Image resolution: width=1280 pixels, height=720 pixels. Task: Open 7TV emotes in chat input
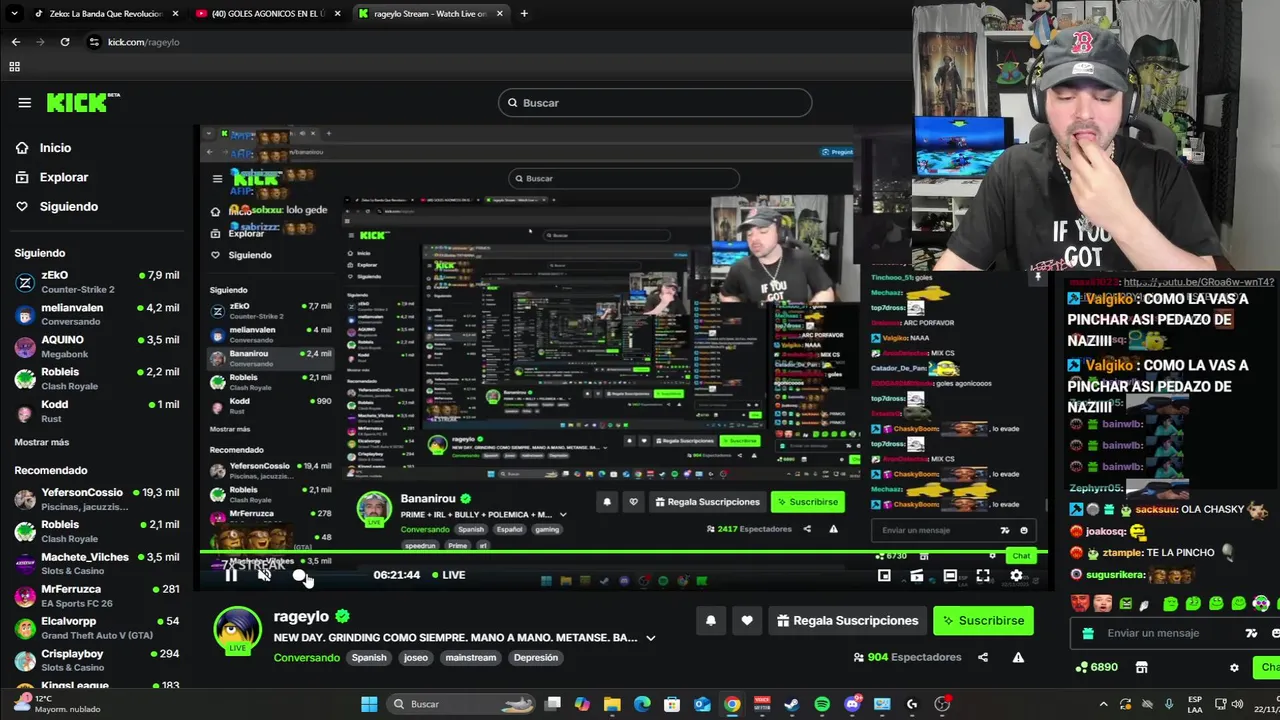[x=1251, y=633]
